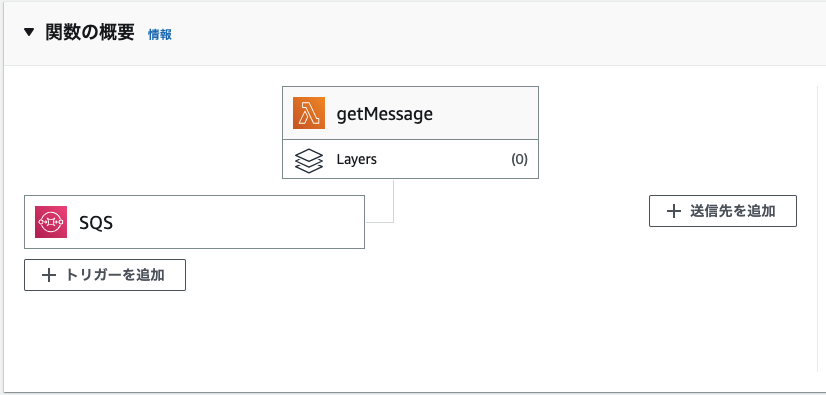Viewport: 826px width, 395px height.
Task: Select the SQS trigger label
Action: [96, 223]
